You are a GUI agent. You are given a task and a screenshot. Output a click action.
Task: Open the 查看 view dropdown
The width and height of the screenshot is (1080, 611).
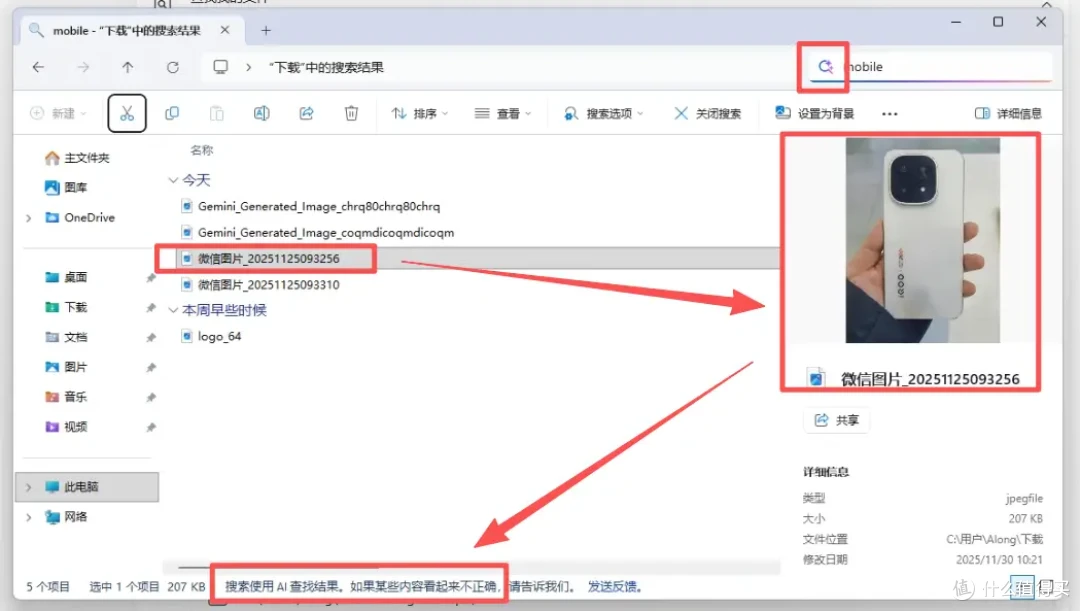point(503,113)
